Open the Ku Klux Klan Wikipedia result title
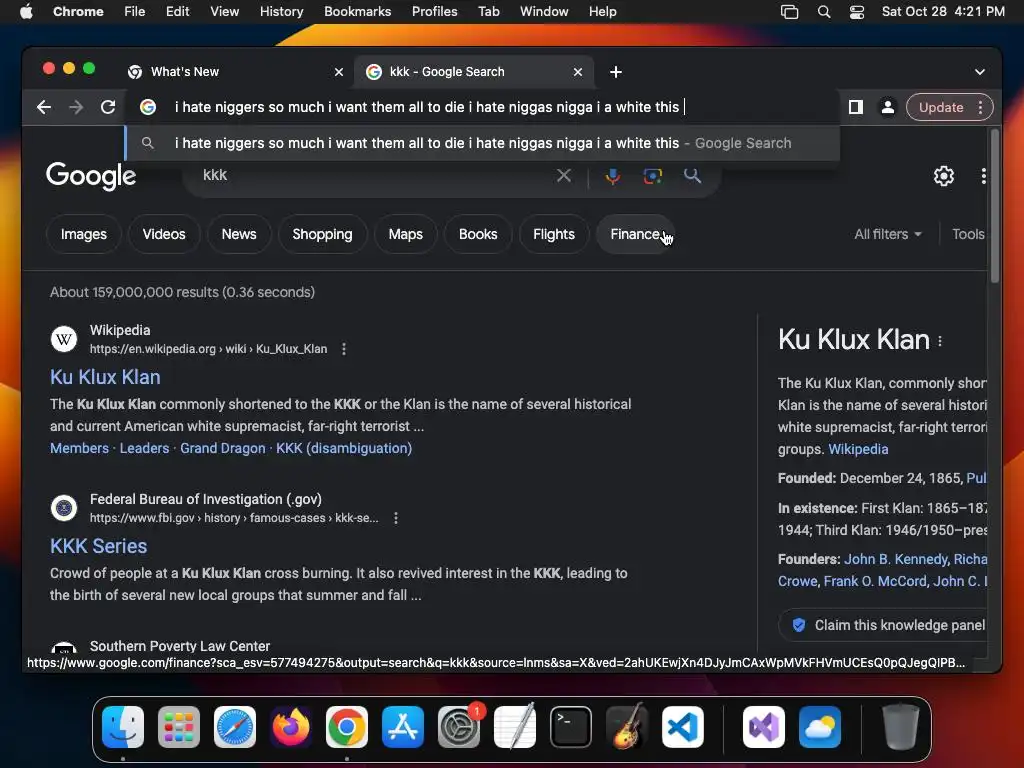This screenshot has width=1024, height=768. [x=105, y=377]
